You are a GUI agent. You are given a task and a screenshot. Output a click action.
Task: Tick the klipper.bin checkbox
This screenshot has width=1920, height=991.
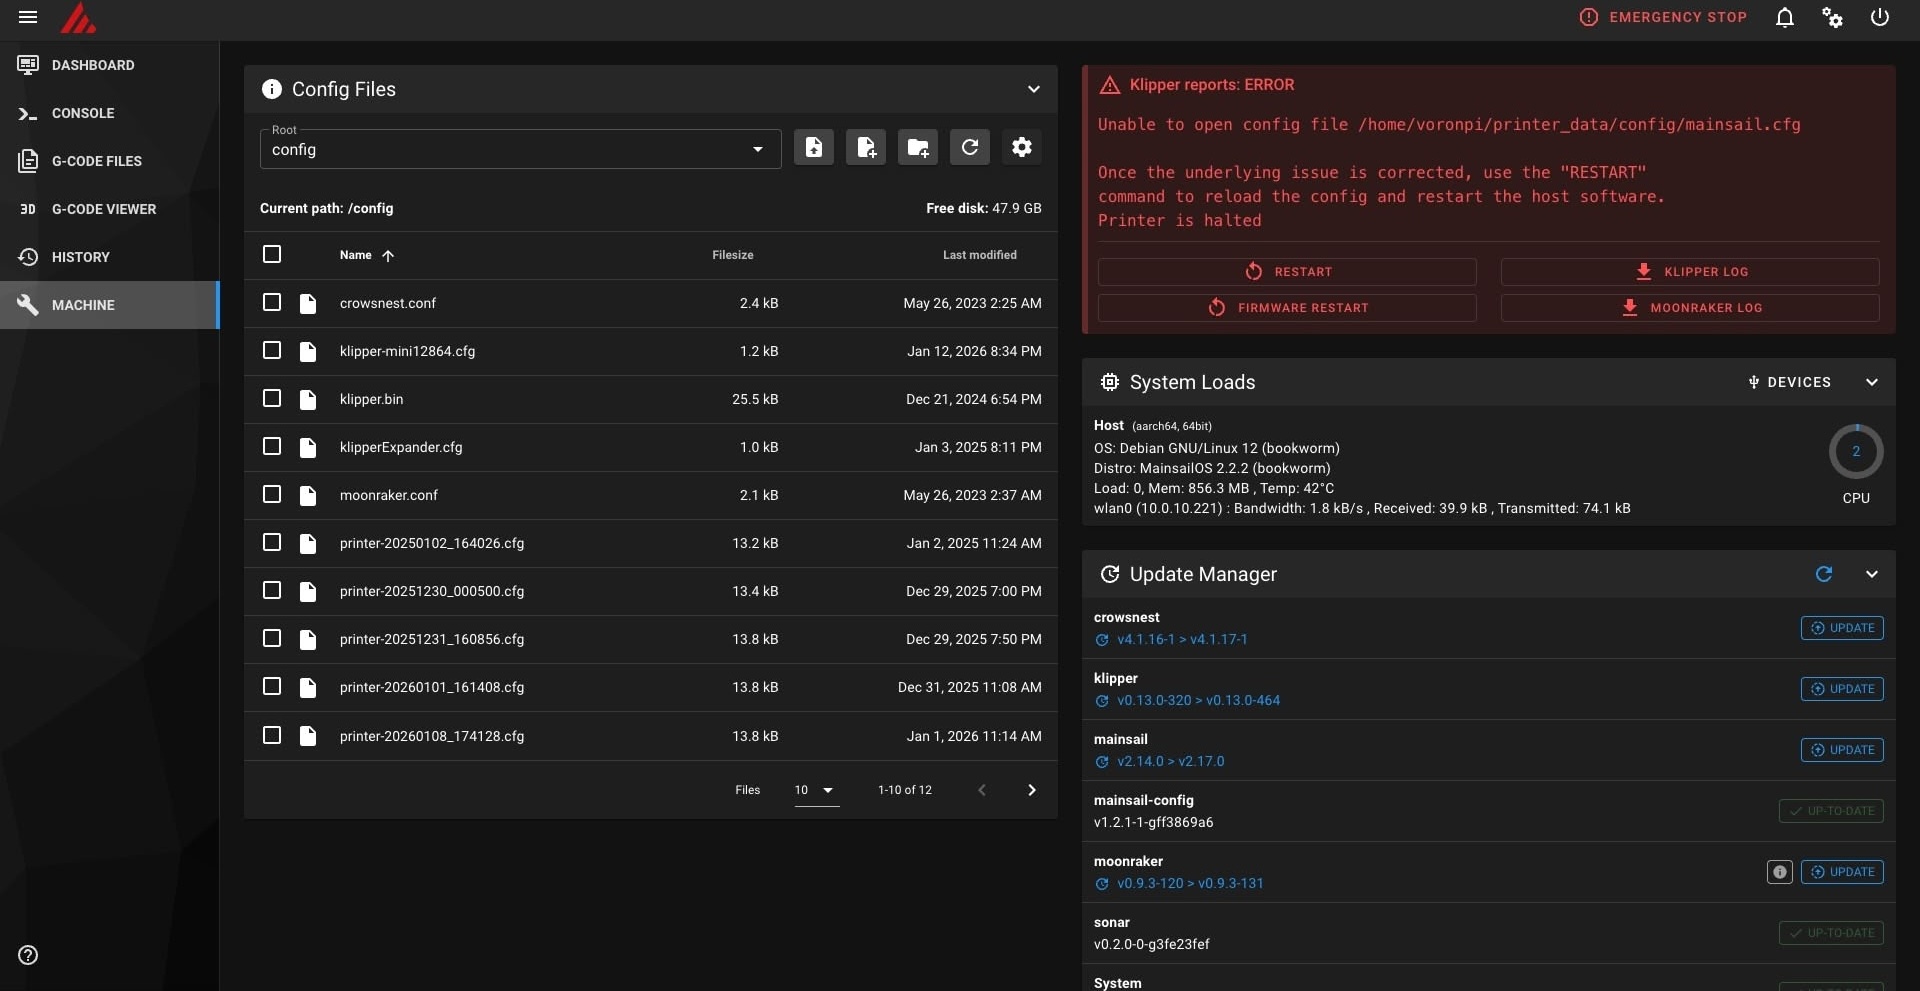pos(272,398)
